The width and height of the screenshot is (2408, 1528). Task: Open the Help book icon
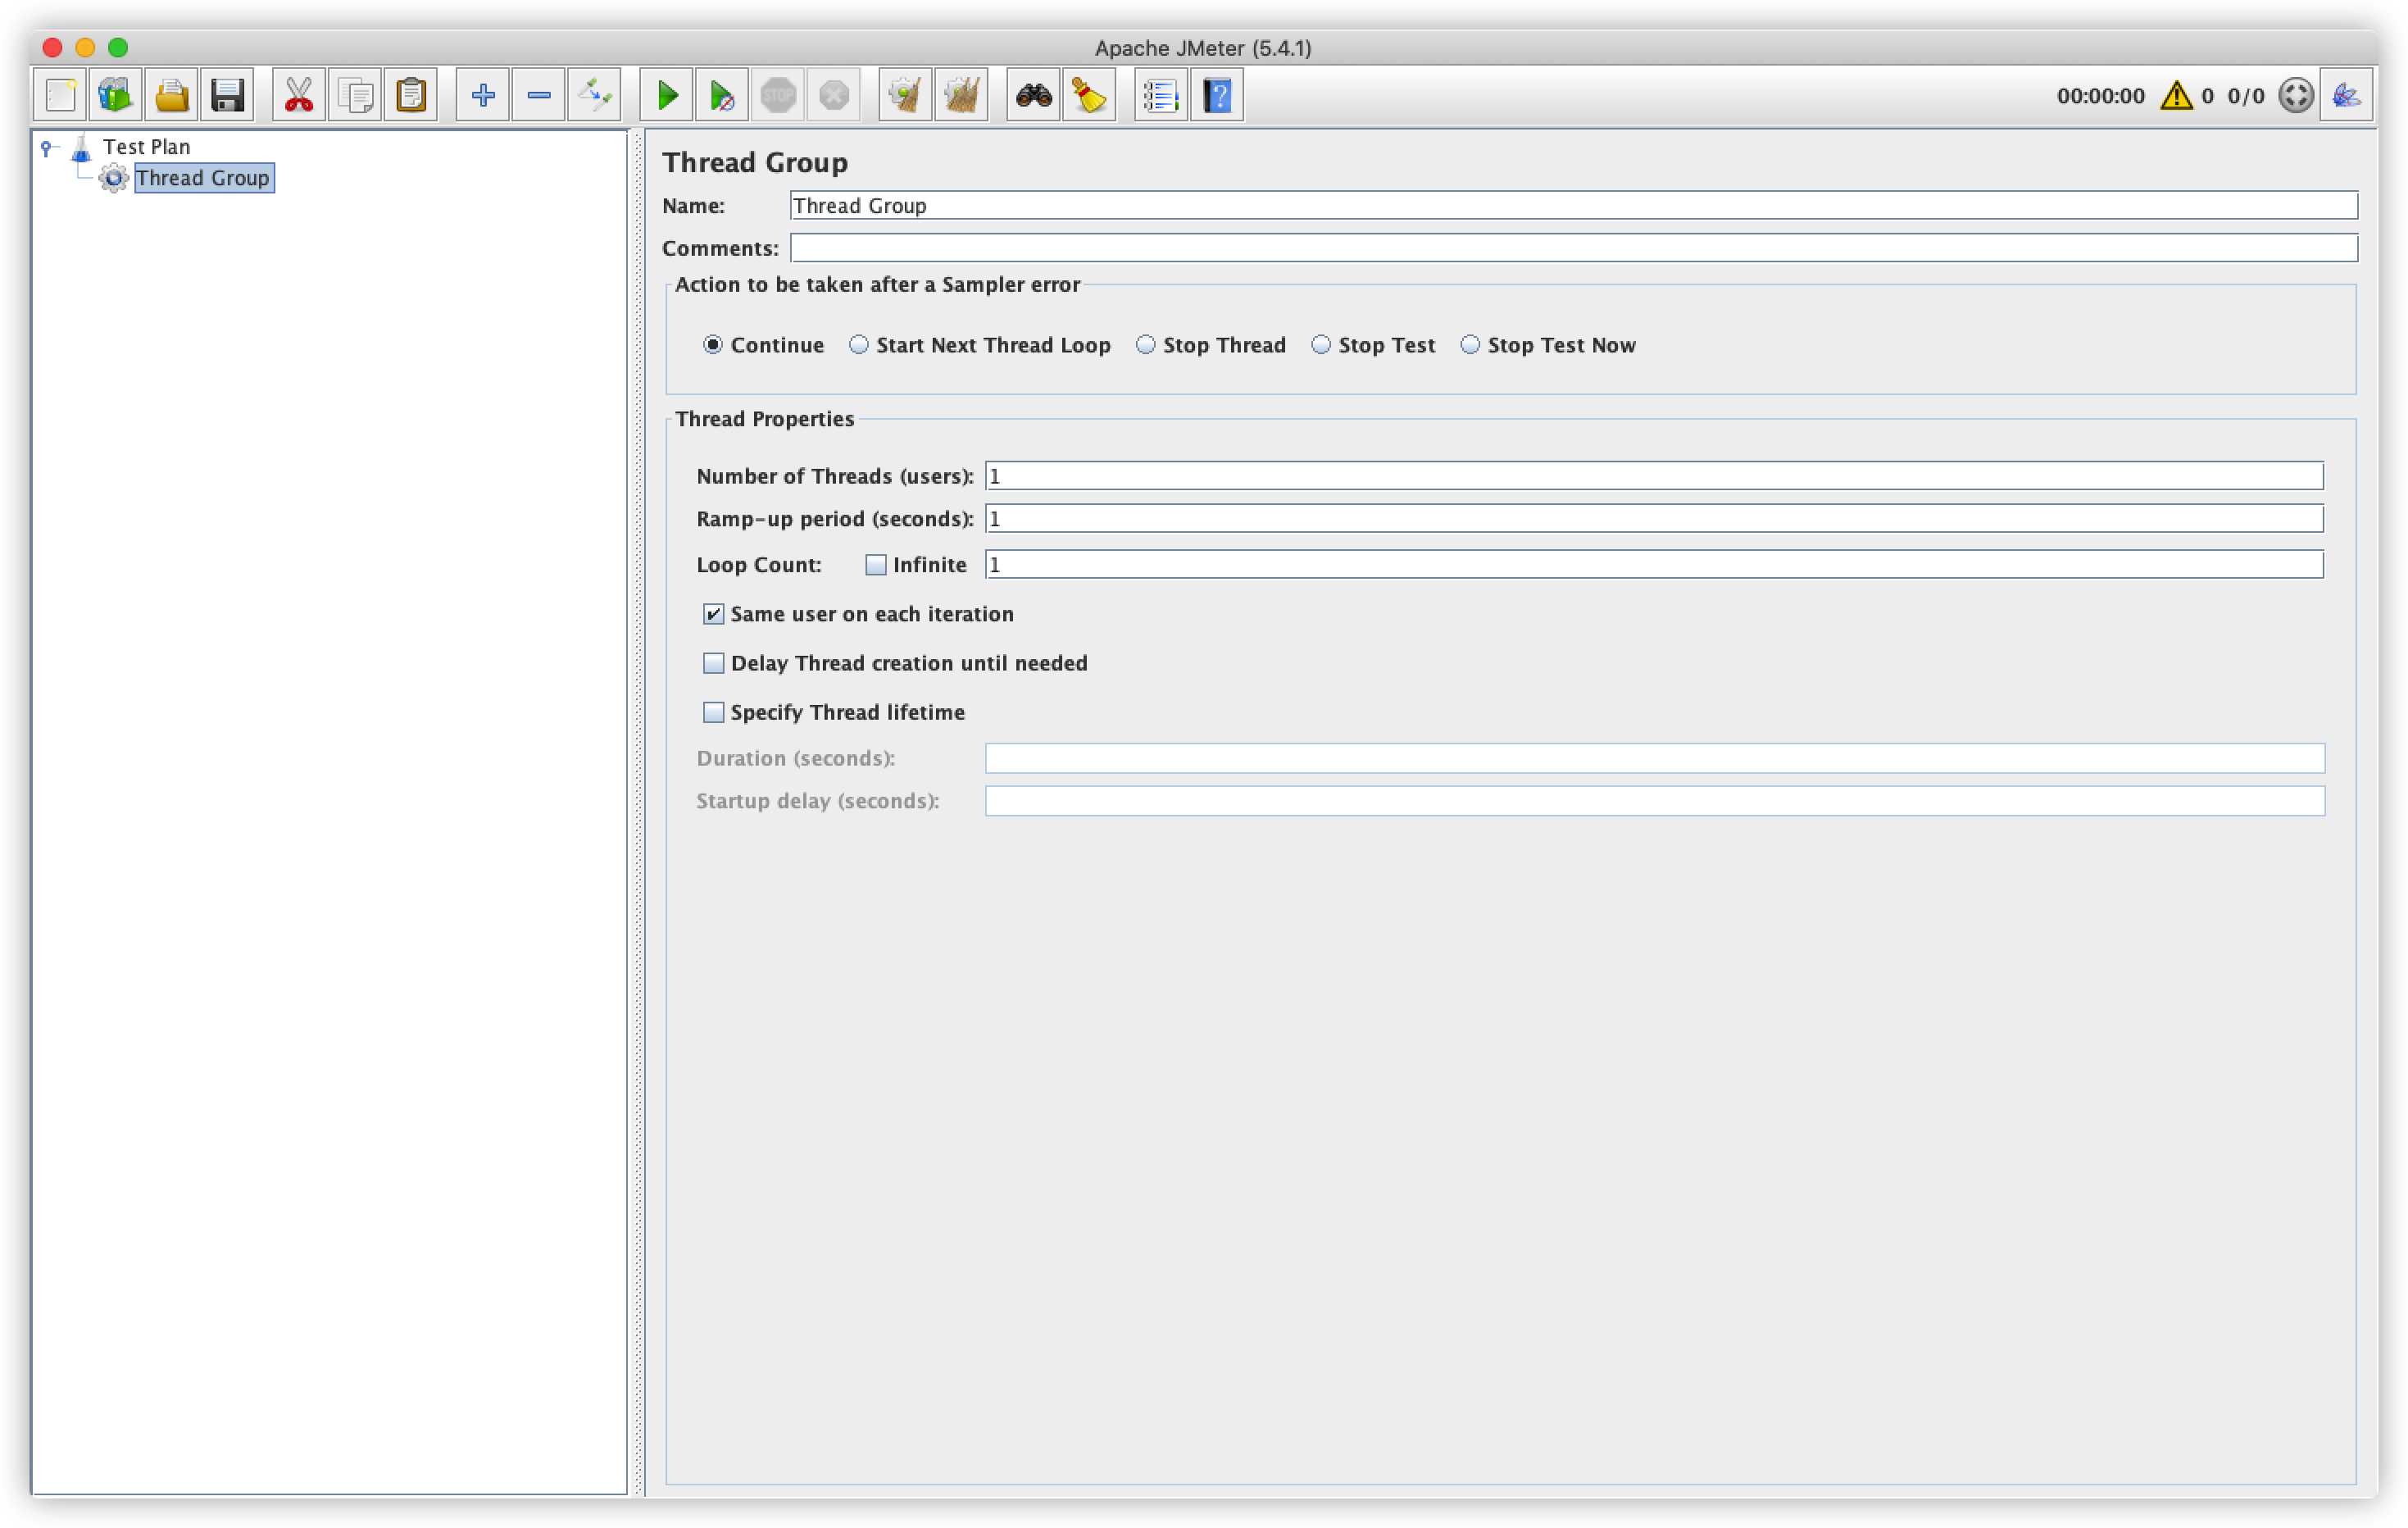[x=1217, y=95]
